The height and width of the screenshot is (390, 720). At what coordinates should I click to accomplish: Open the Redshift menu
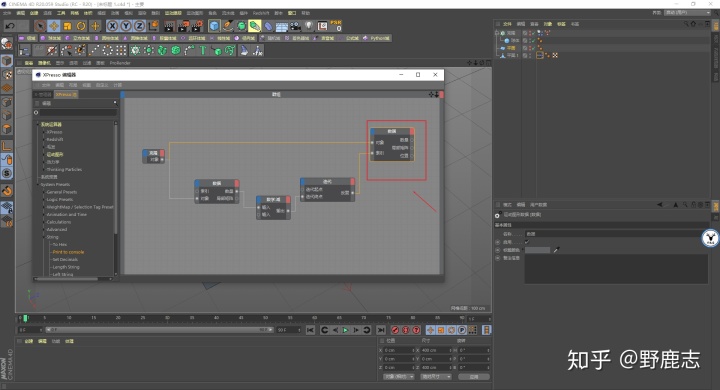(261, 13)
